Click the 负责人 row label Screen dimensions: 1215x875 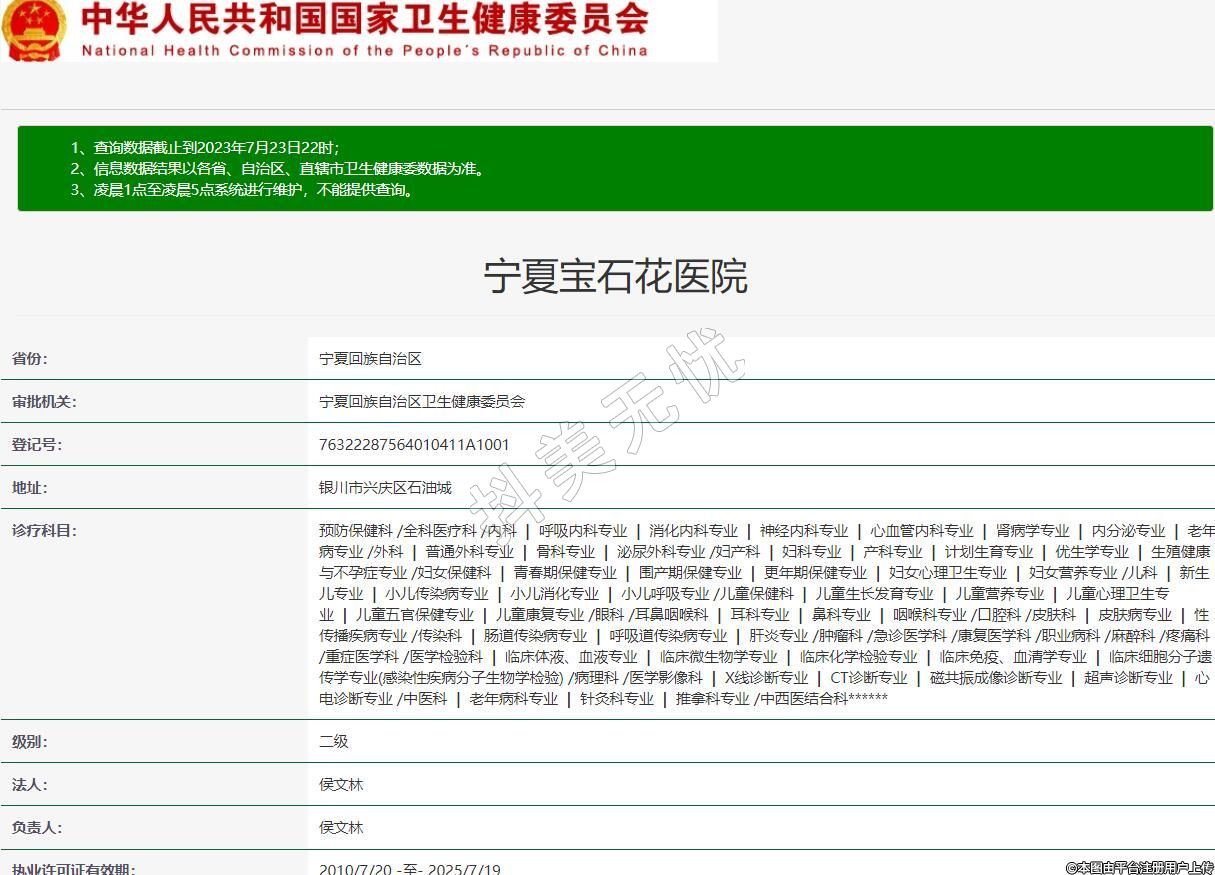tap(37, 828)
